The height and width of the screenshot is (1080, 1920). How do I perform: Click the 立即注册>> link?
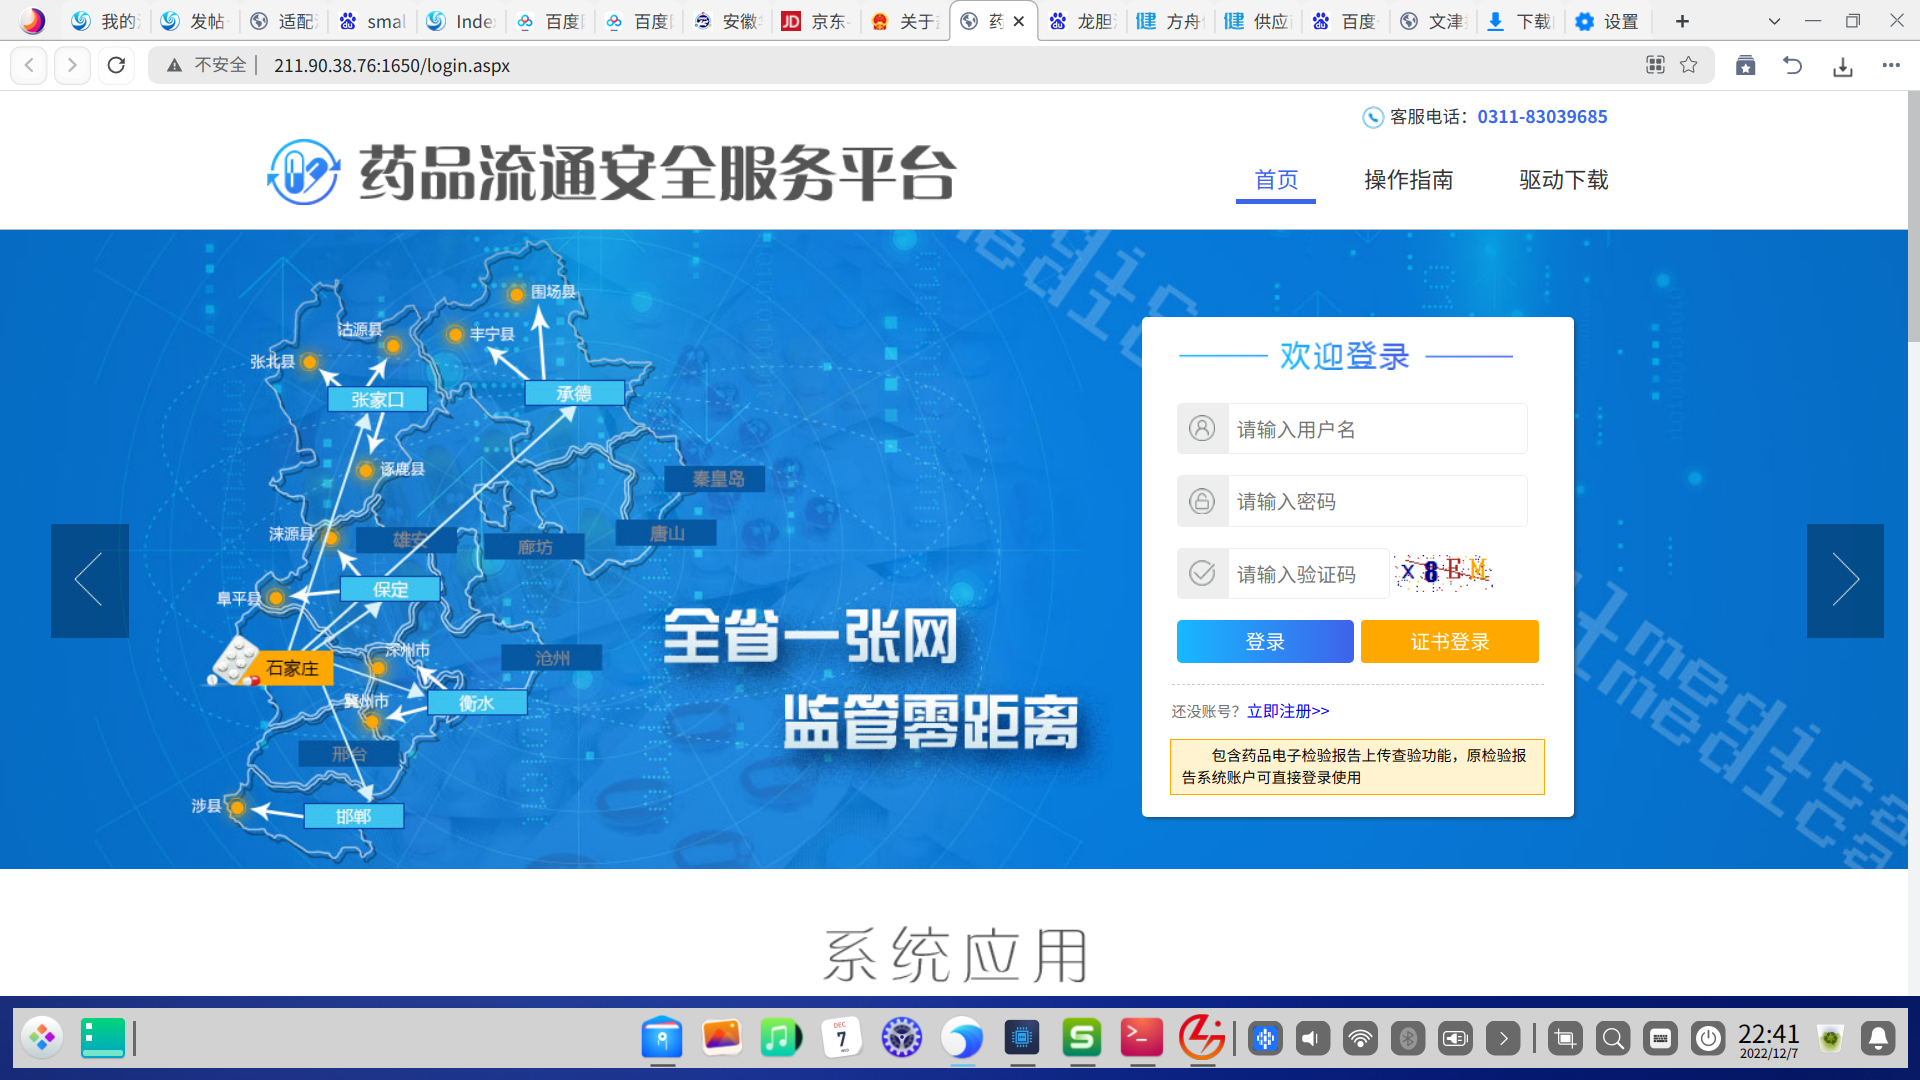(x=1287, y=711)
